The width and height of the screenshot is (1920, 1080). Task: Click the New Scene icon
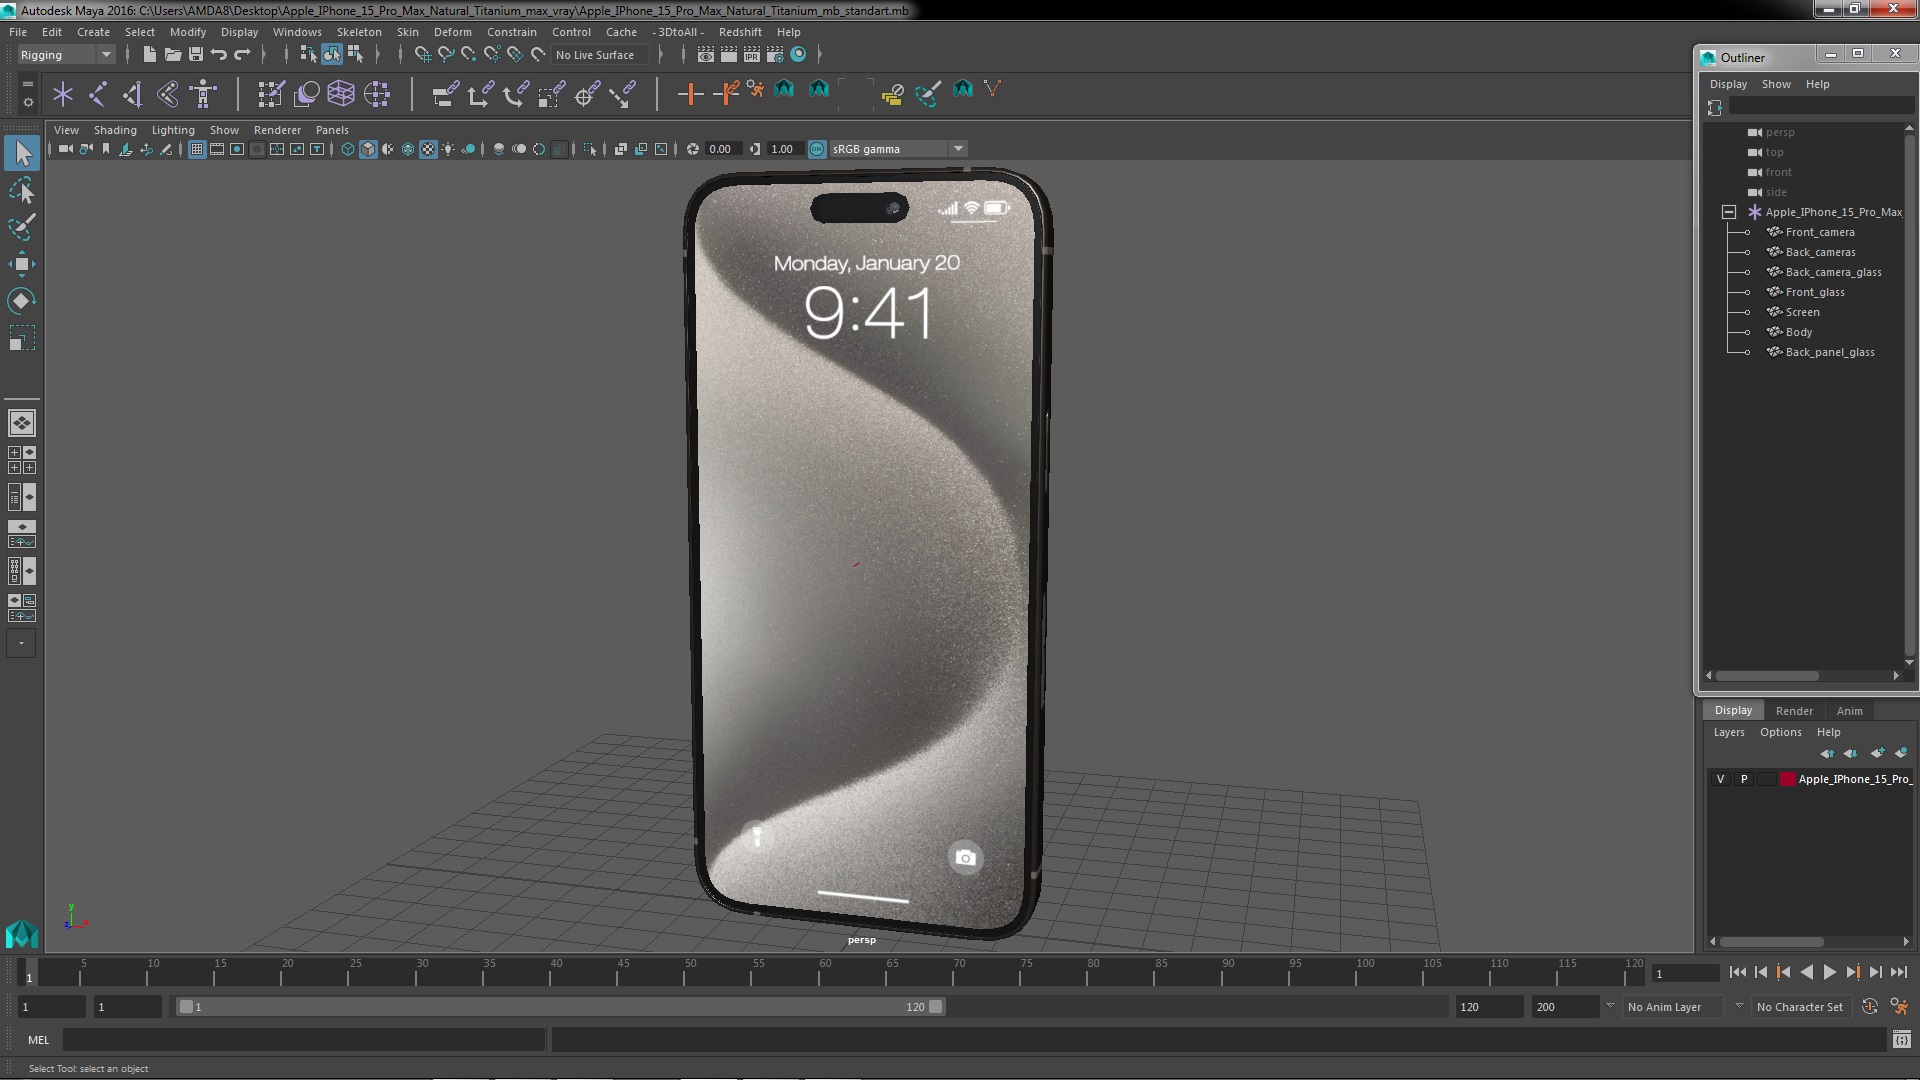[149, 55]
